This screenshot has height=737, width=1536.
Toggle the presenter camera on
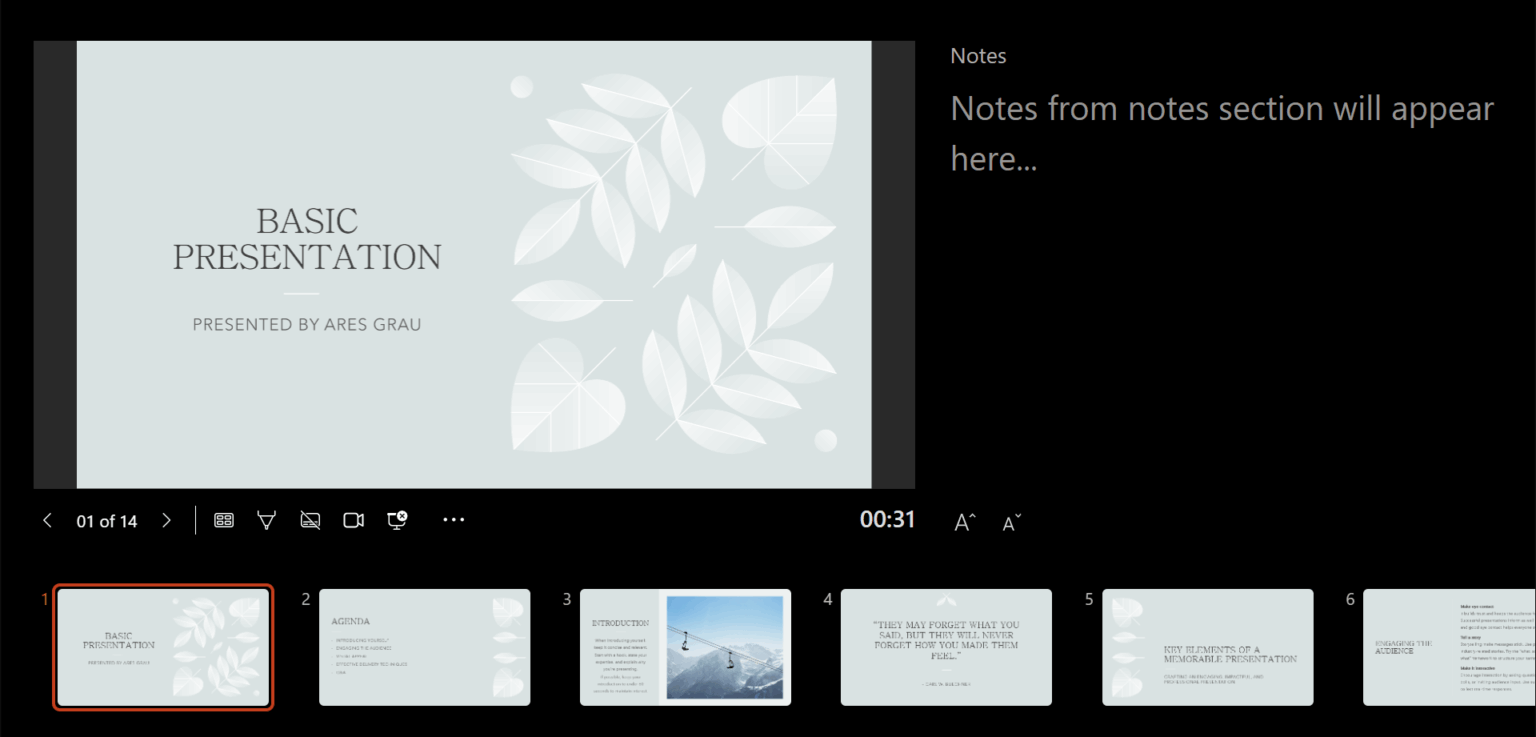point(353,520)
